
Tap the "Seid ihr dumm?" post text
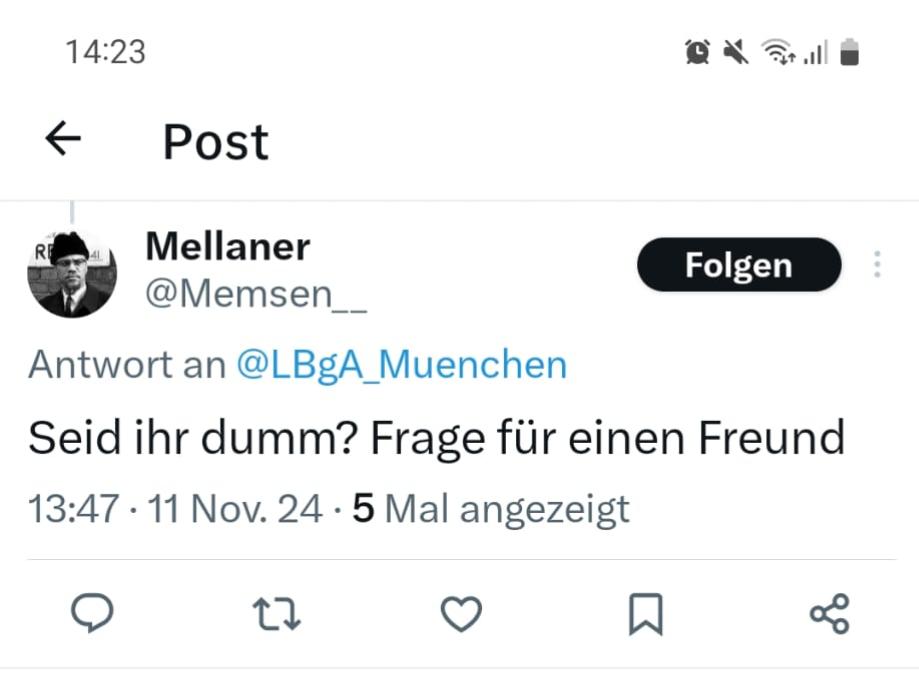point(436,437)
